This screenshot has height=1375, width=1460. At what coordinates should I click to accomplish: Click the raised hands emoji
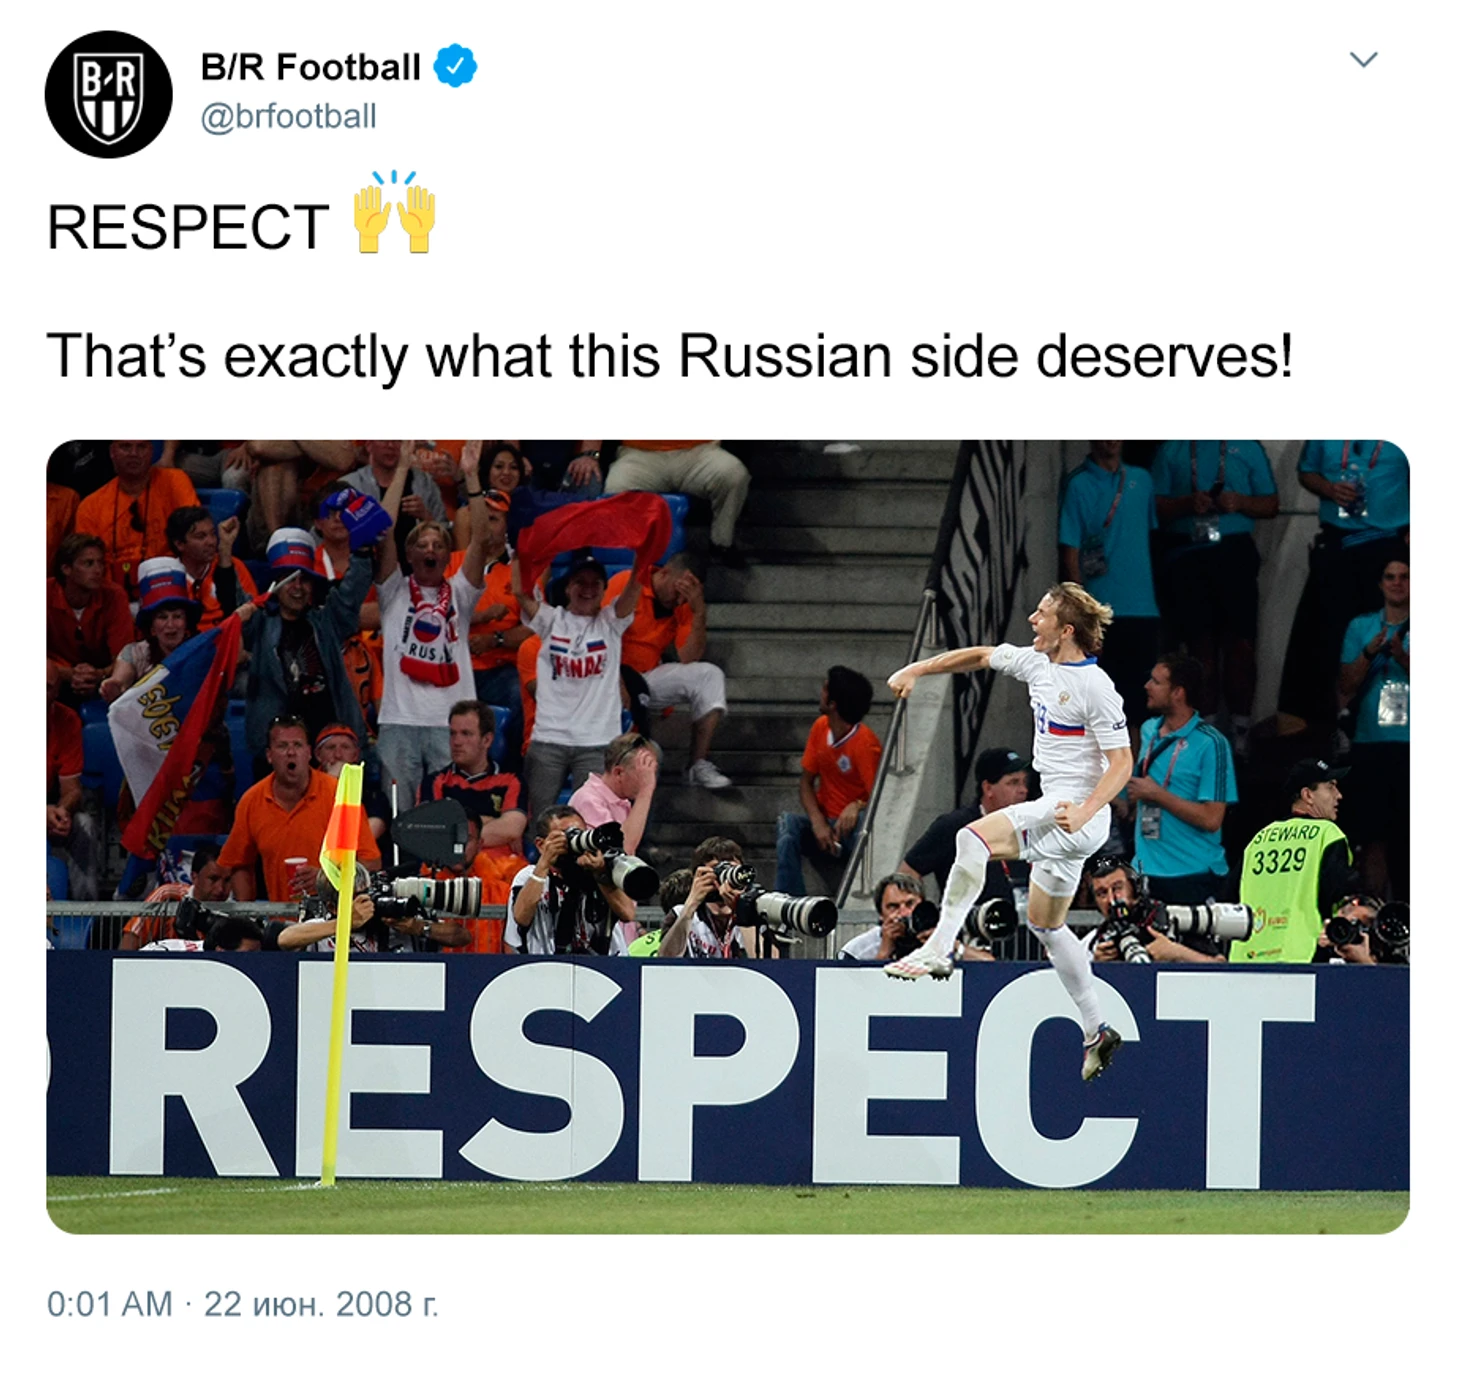point(395,212)
